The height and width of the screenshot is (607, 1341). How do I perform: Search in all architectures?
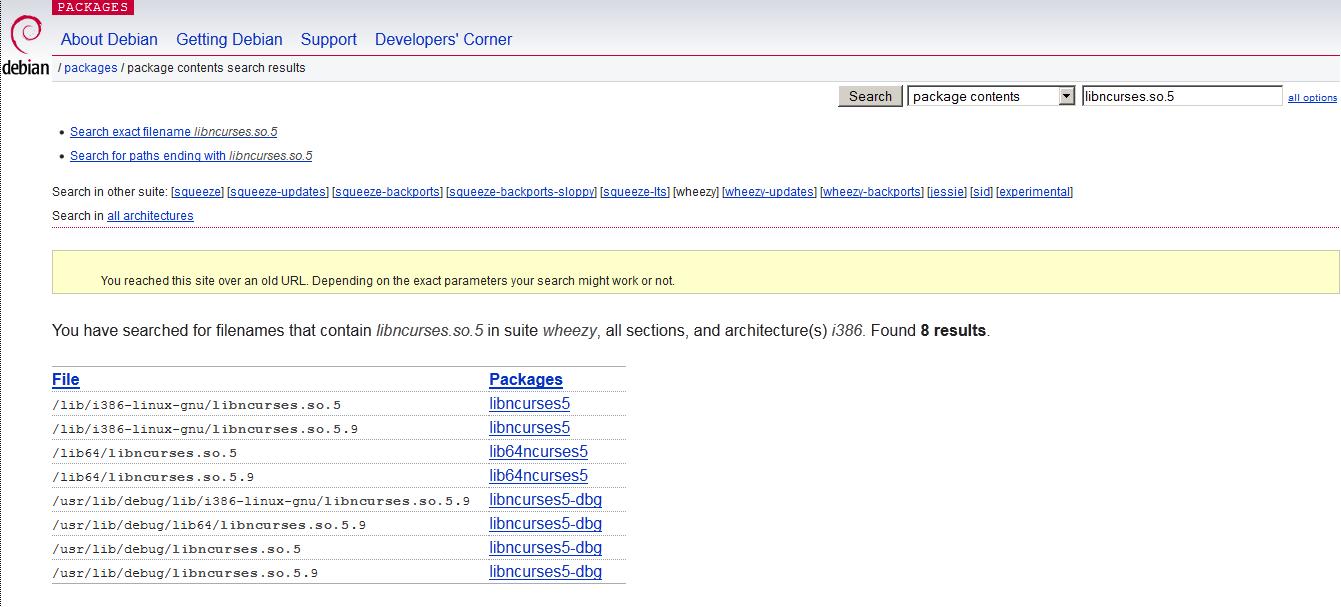151,216
